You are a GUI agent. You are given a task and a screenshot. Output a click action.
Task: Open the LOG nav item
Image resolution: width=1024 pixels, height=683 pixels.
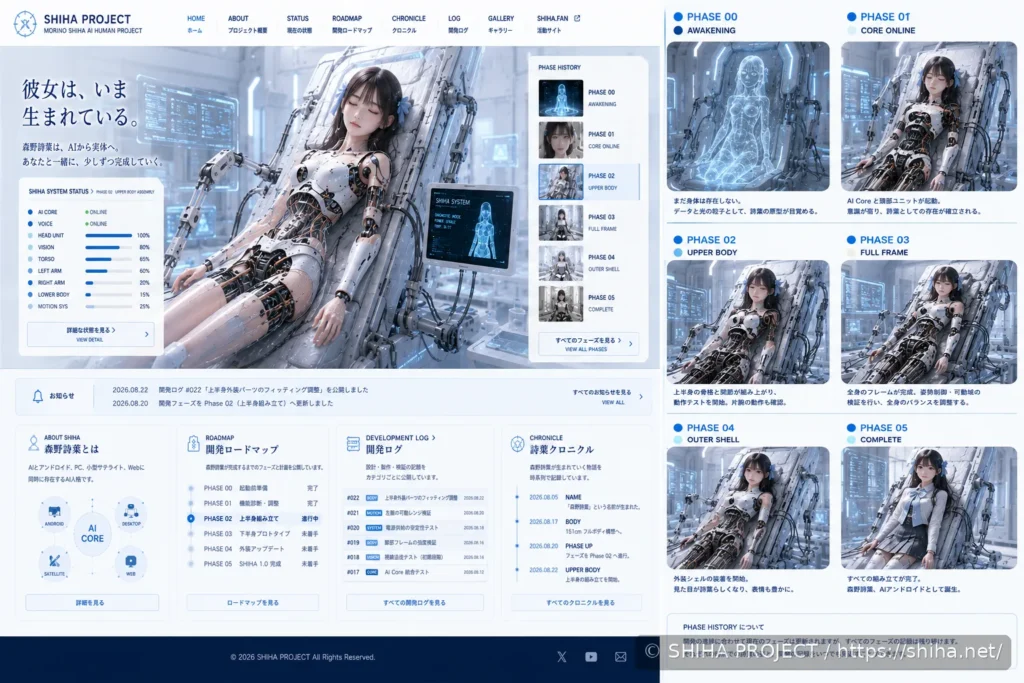pos(457,24)
